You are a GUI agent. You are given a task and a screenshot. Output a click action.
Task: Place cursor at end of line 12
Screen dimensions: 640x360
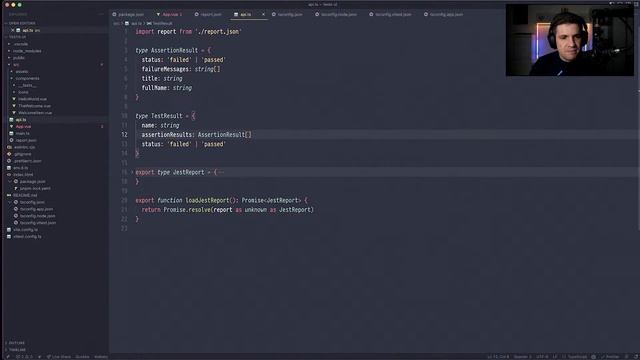[x=252, y=135]
